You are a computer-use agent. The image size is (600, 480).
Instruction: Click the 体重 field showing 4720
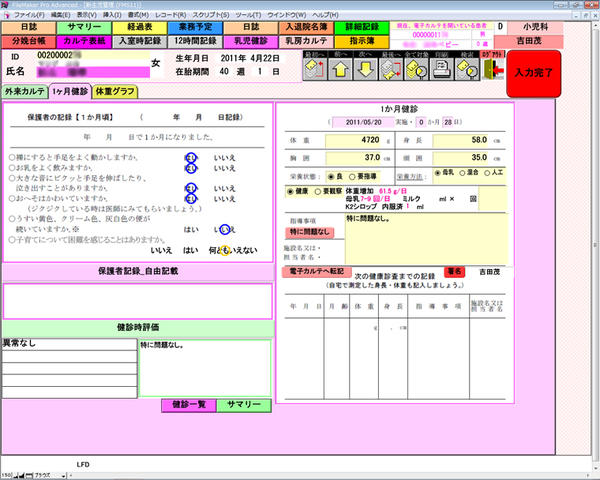(353, 140)
